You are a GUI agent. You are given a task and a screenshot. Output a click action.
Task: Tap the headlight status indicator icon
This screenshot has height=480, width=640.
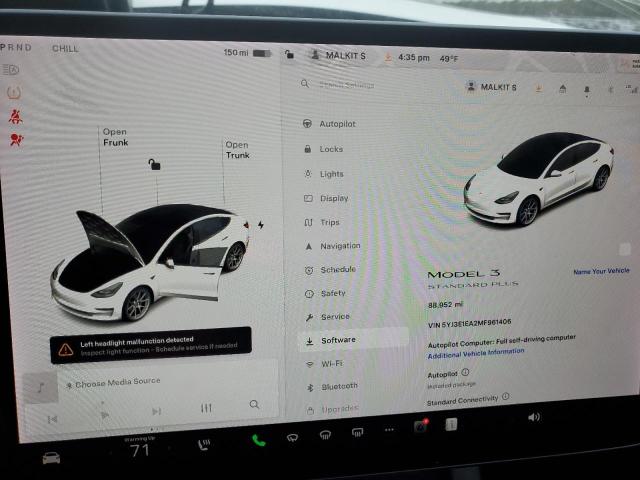(11, 70)
